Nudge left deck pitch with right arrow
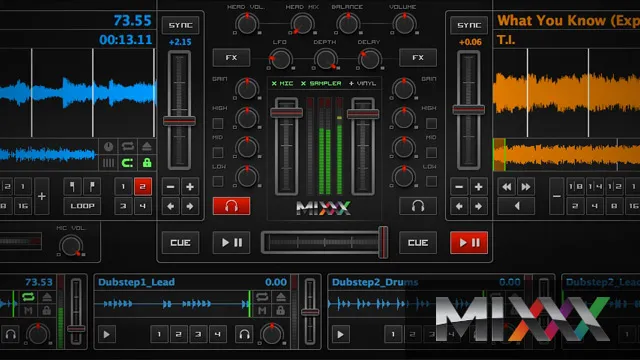 (190, 206)
